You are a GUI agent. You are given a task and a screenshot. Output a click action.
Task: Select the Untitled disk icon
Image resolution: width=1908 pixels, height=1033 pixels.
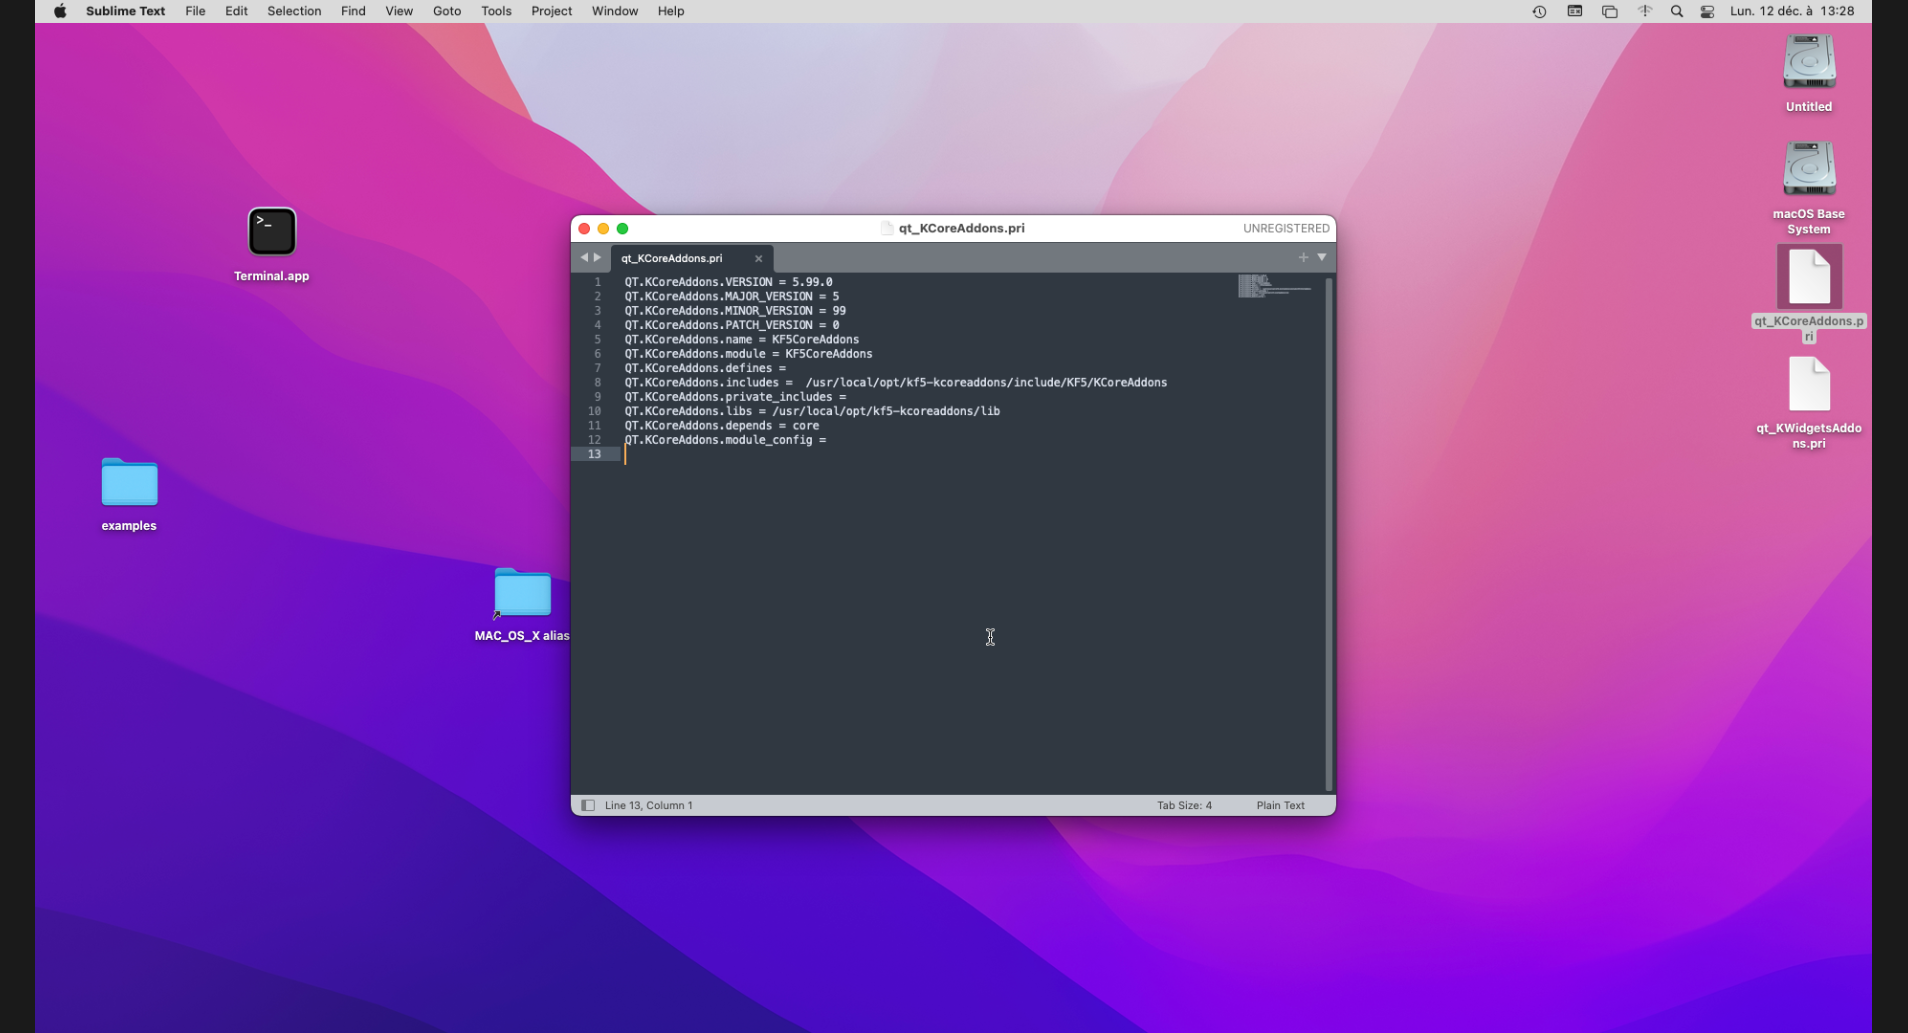[x=1809, y=62]
